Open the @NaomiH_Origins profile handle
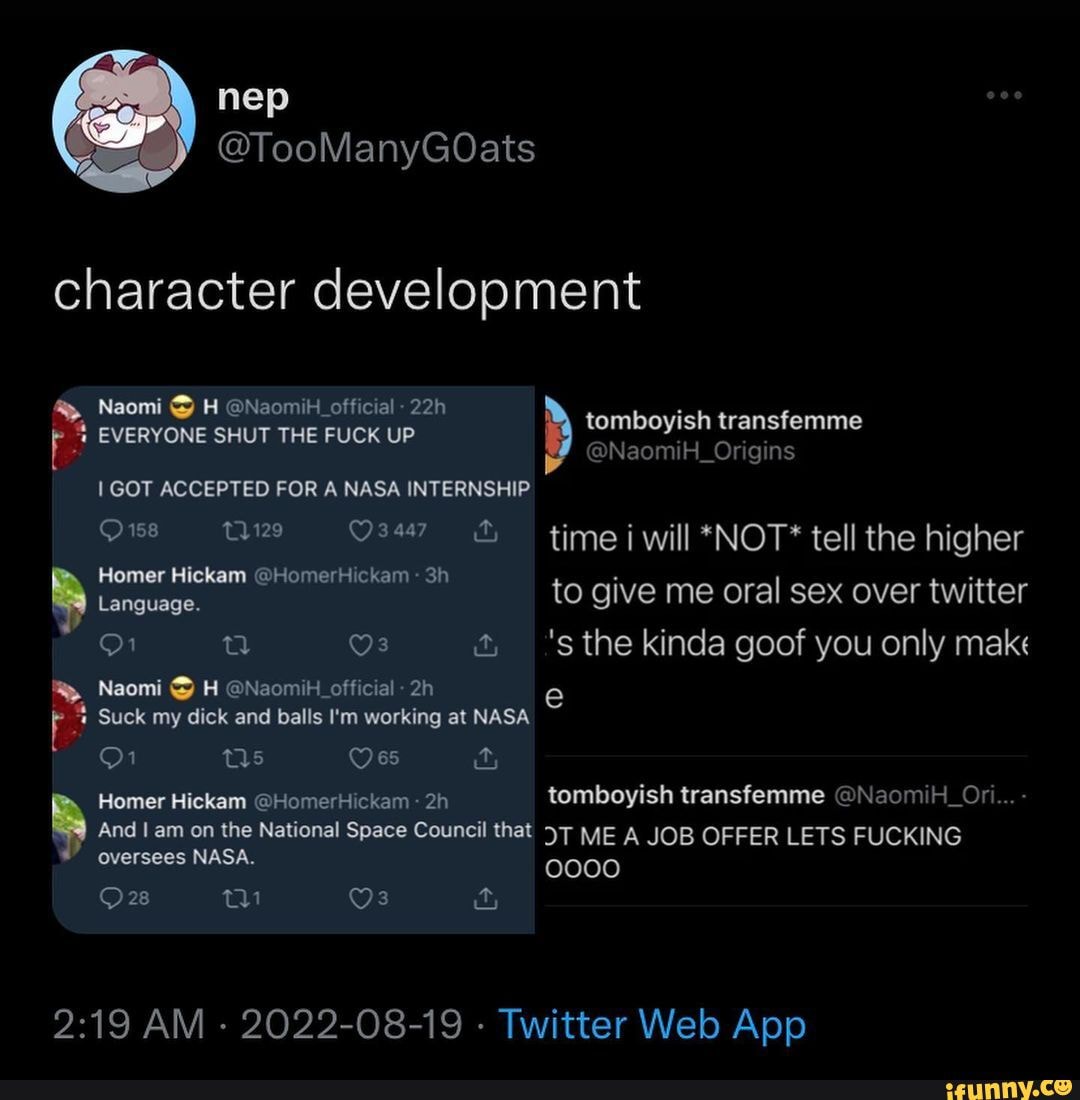Screen dimensions: 1080x1100 [691, 451]
